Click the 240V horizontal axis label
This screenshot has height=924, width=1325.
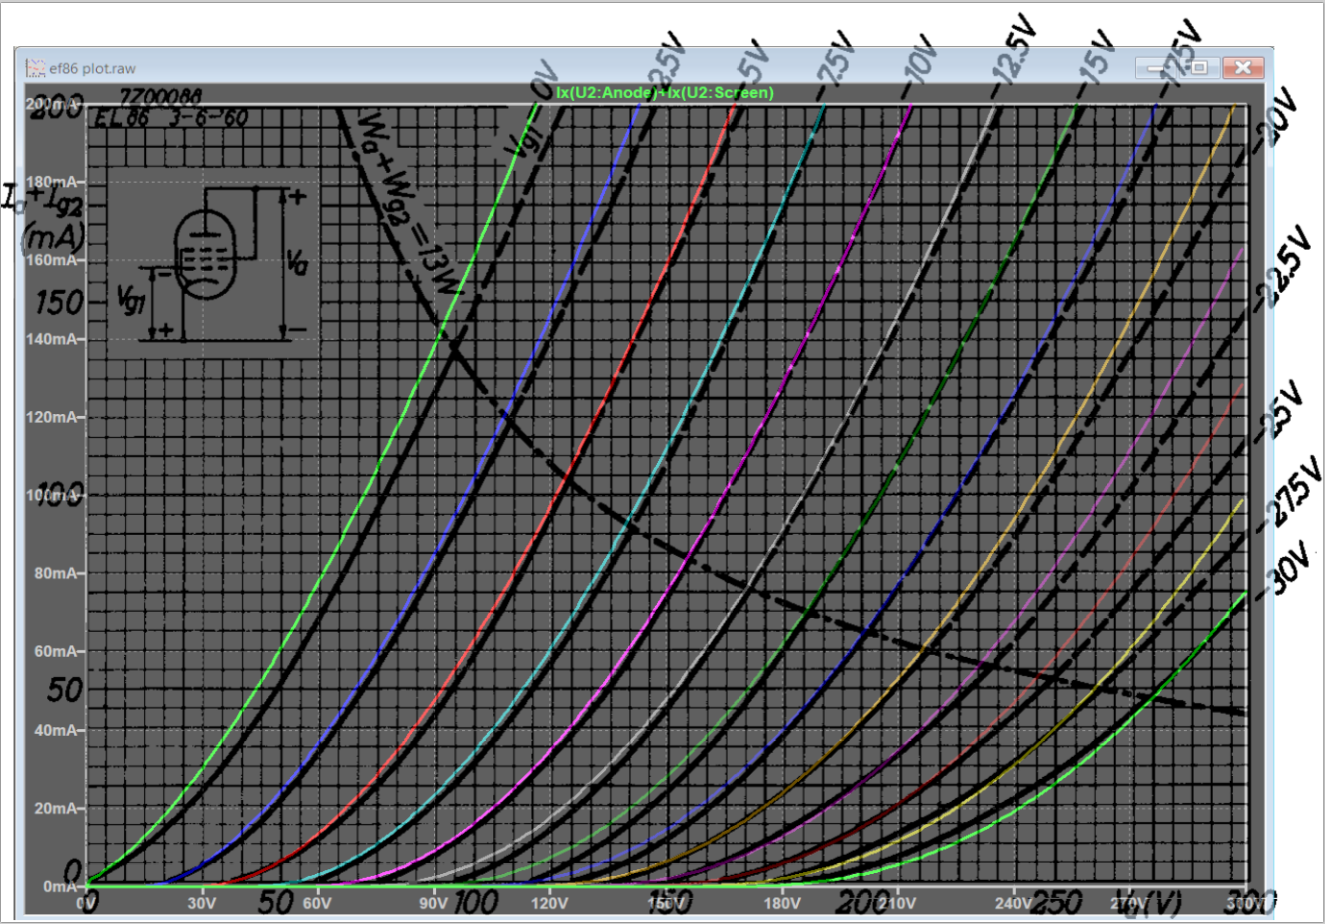[x=1014, y=903]
